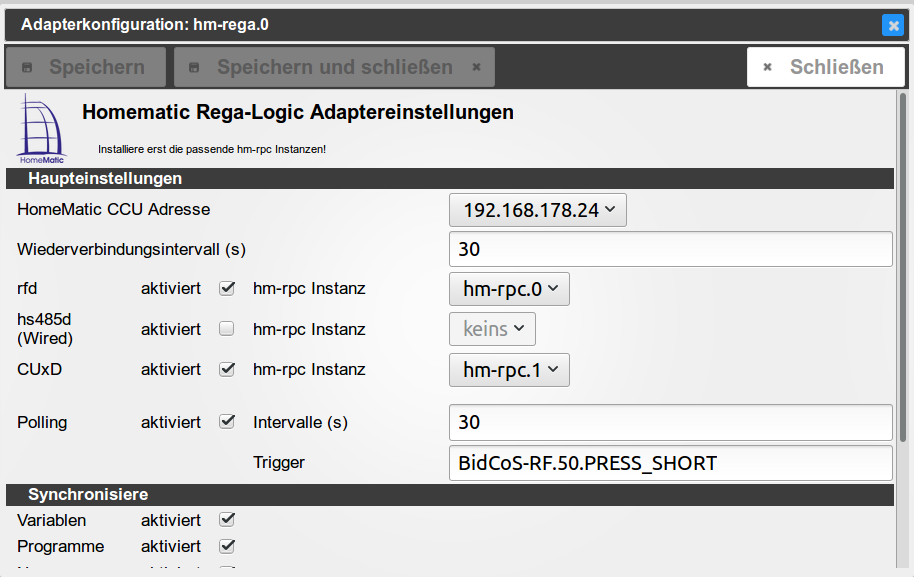This screenshot has height=577, width=914.
Task: Open the rfd hm-rpc.0 instance dropdown
Action: pos(509,289)
